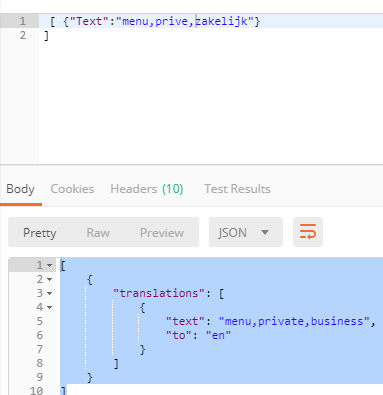Select the Pretty view button

tap(40, 233)
